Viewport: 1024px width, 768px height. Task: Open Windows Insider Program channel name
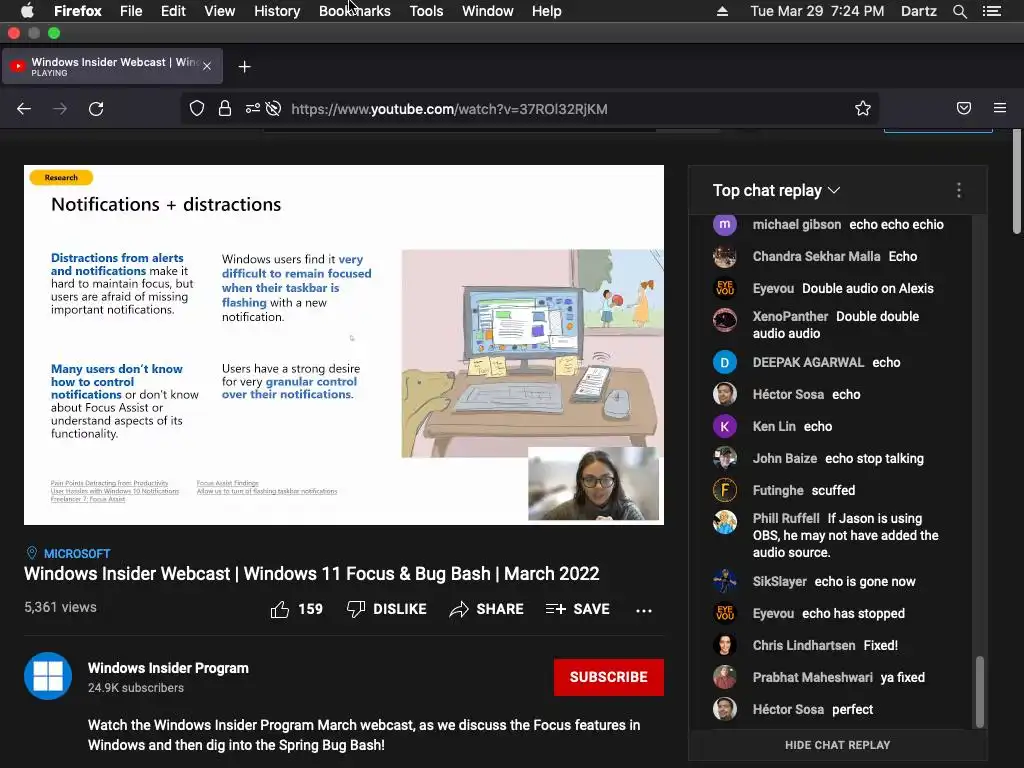[168, 668]
